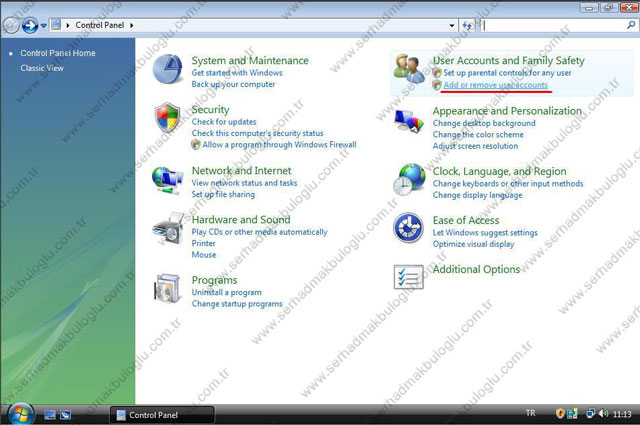Open the address bar history dropdown
The height and width of the screenshot is (425, 640).
click(452, 26)
